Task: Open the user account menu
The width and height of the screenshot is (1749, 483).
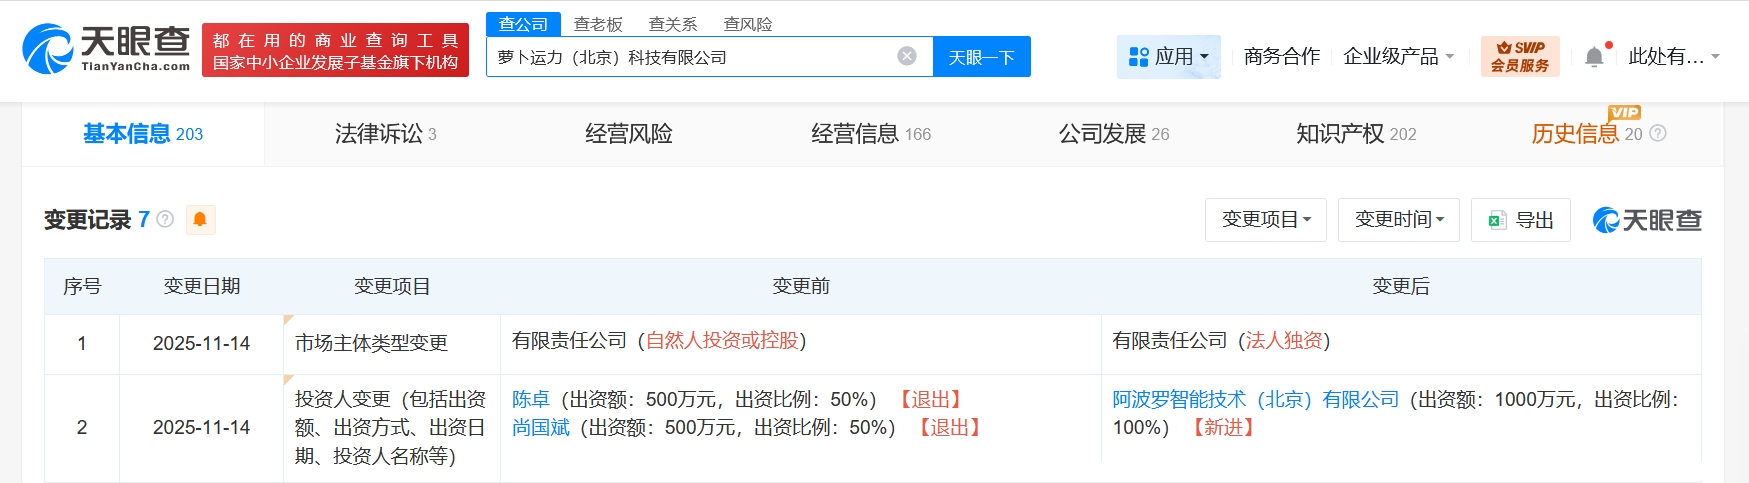Action: (1673, 56)
